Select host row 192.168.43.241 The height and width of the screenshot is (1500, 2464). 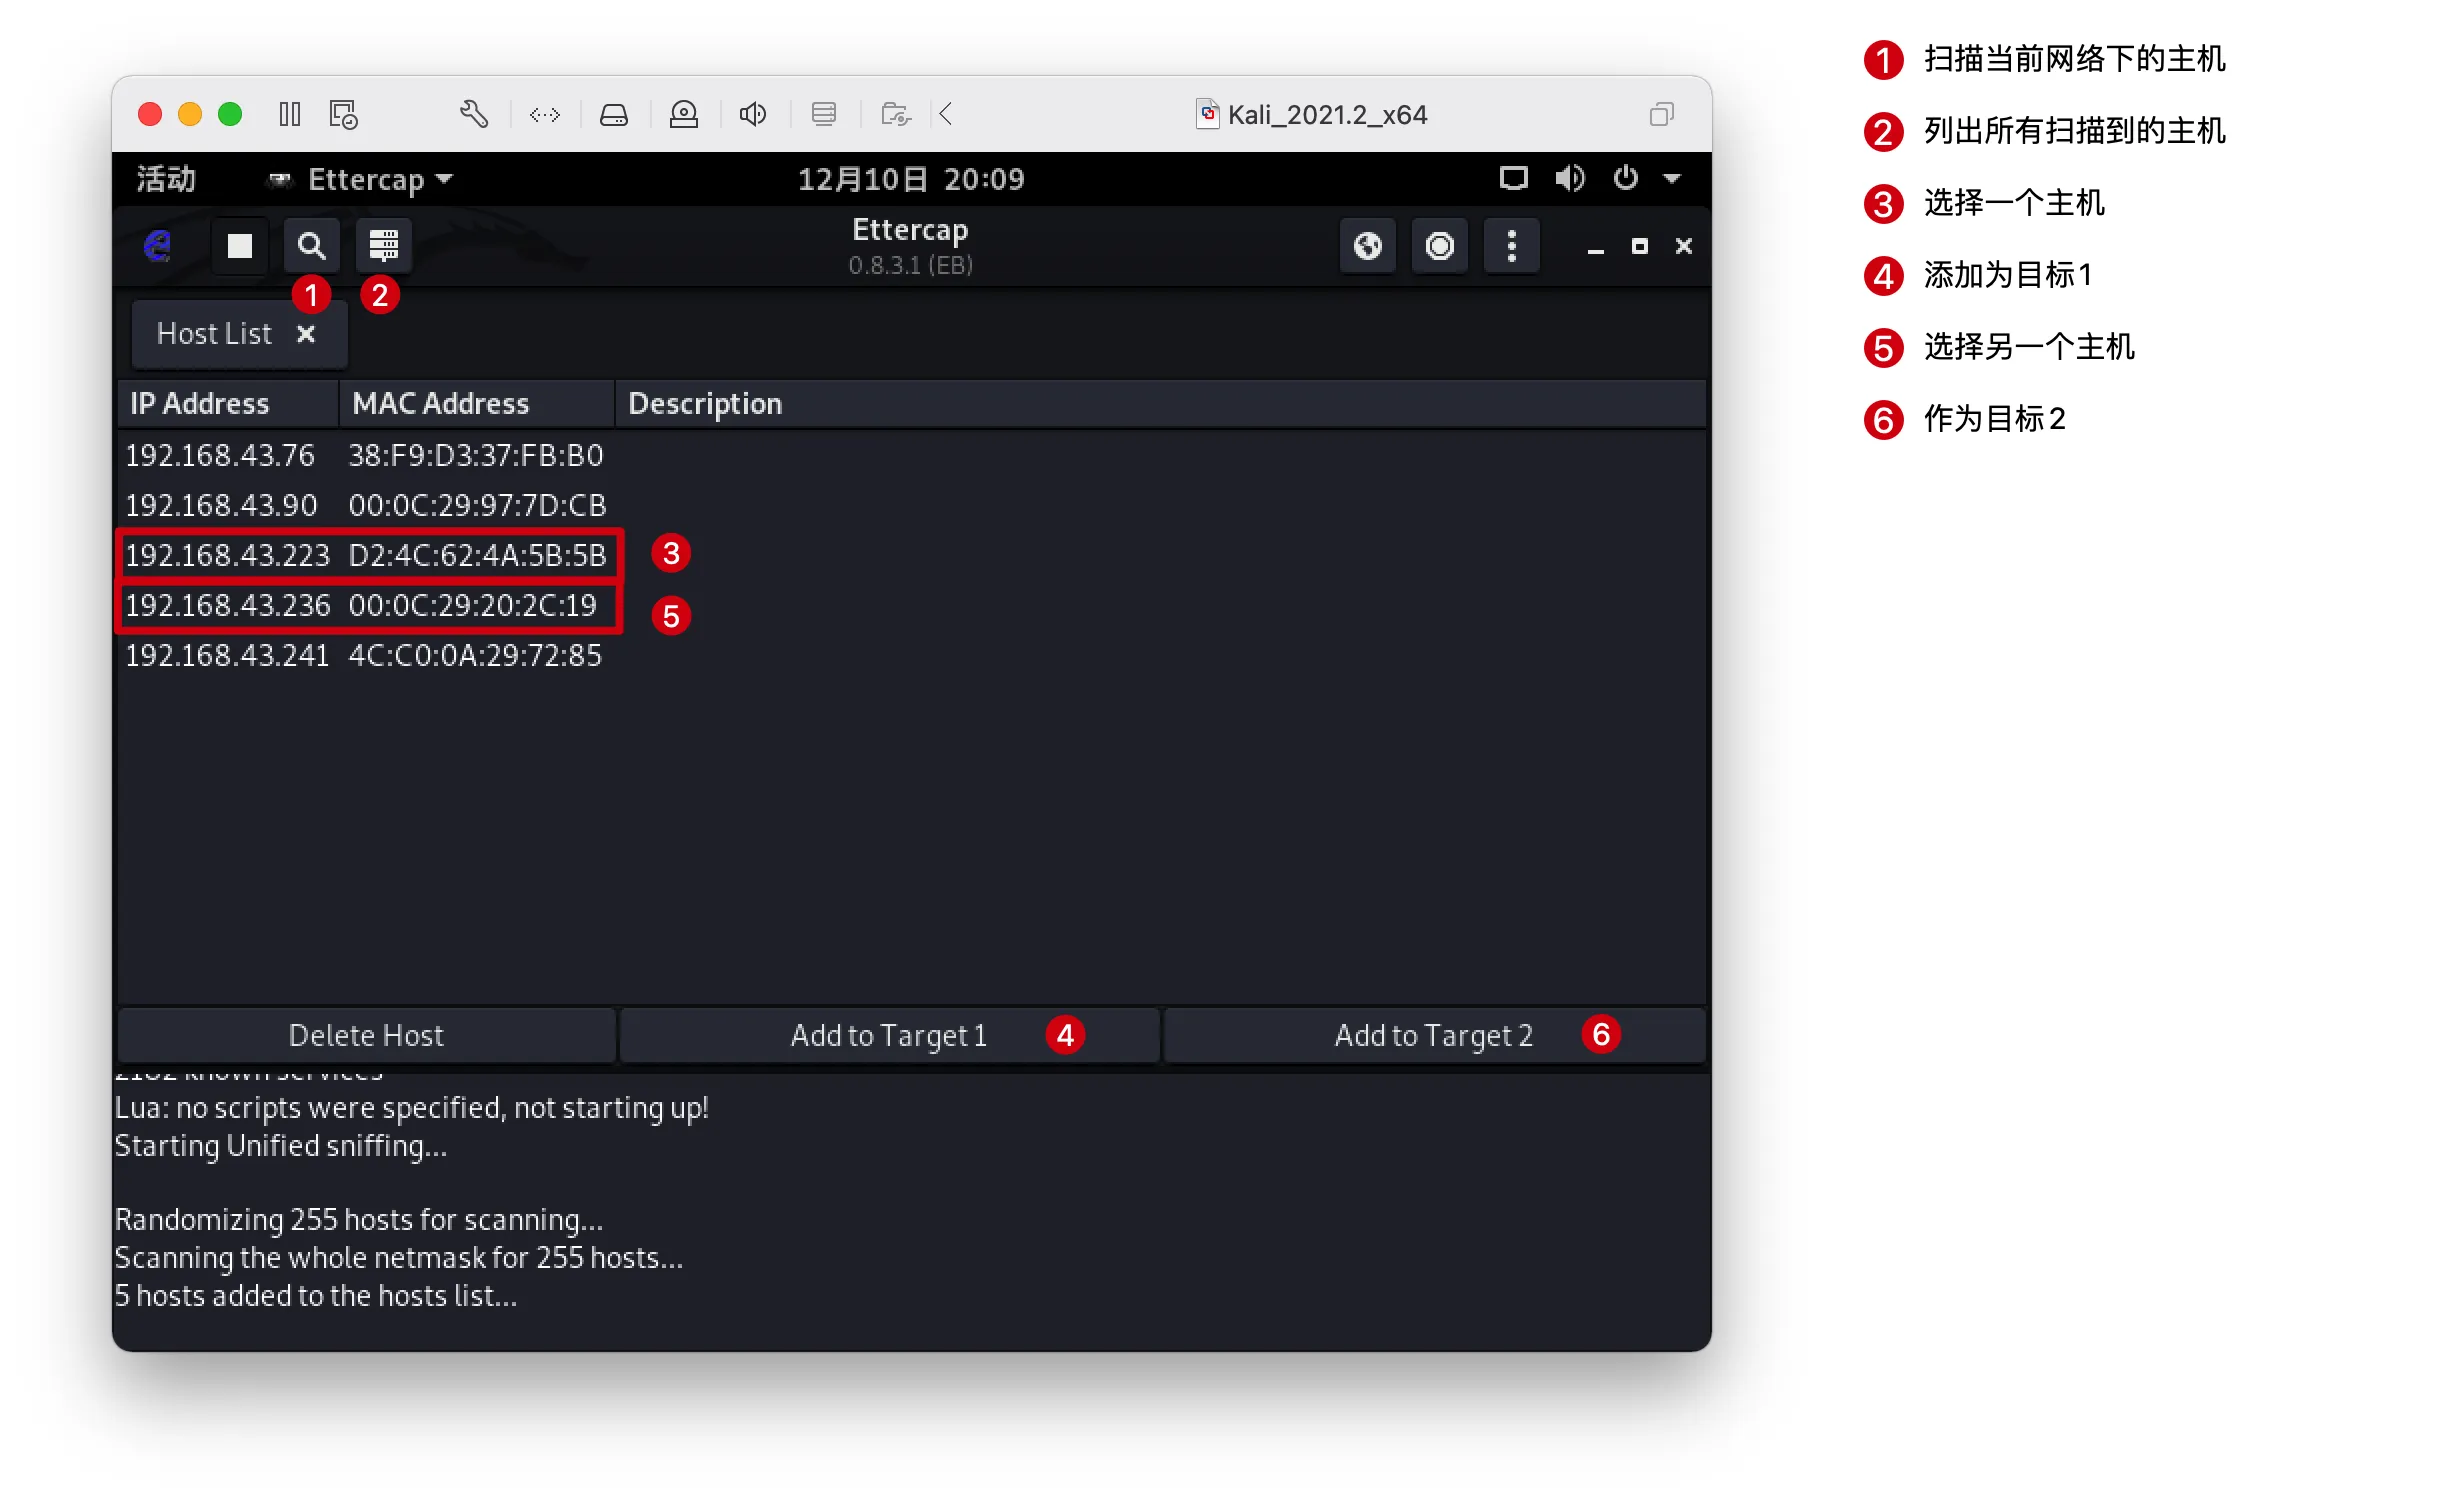(912, 656)
